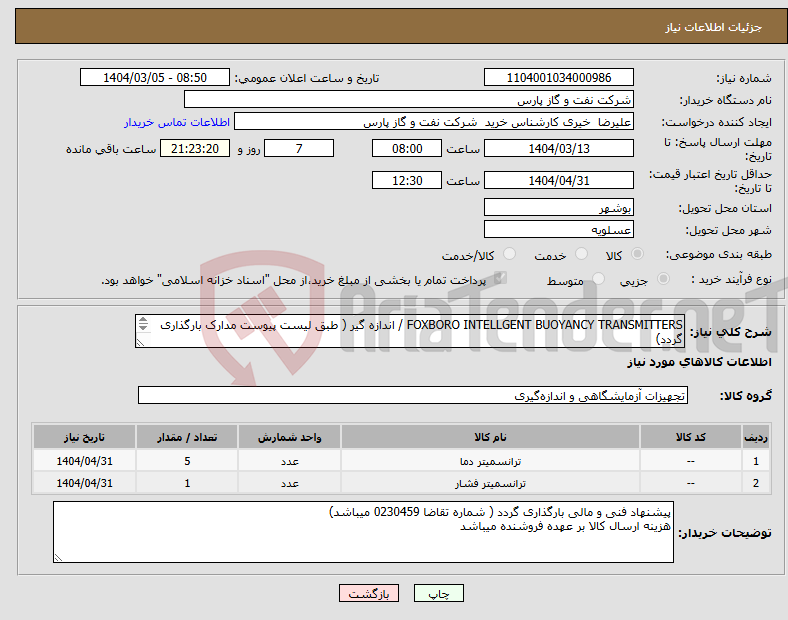The width and height of the screenshot is (788, 620).
Task: Click the deadline time field 08:00
Action: tap(407, 148)
